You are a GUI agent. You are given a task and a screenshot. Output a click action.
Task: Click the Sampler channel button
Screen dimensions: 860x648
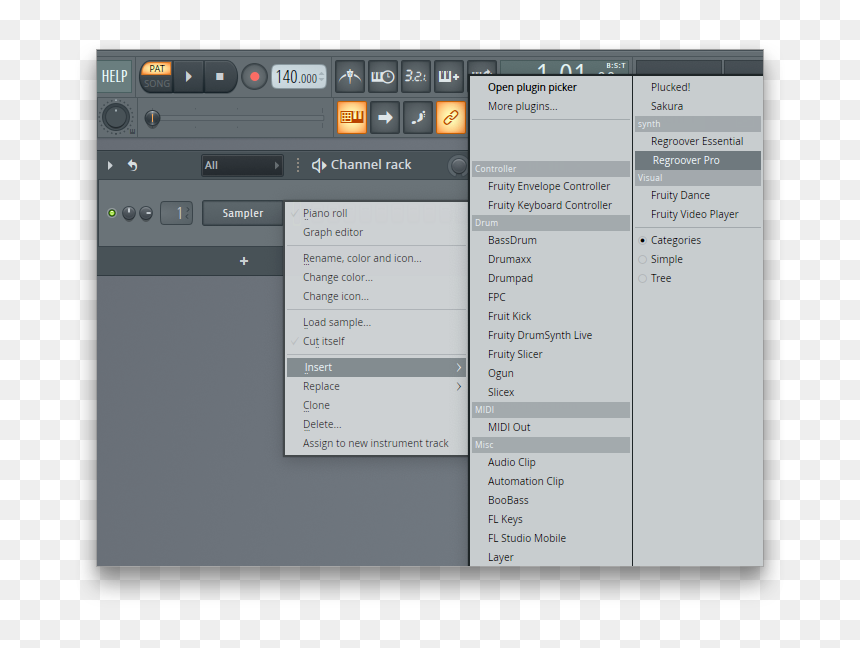pos(242,213)
